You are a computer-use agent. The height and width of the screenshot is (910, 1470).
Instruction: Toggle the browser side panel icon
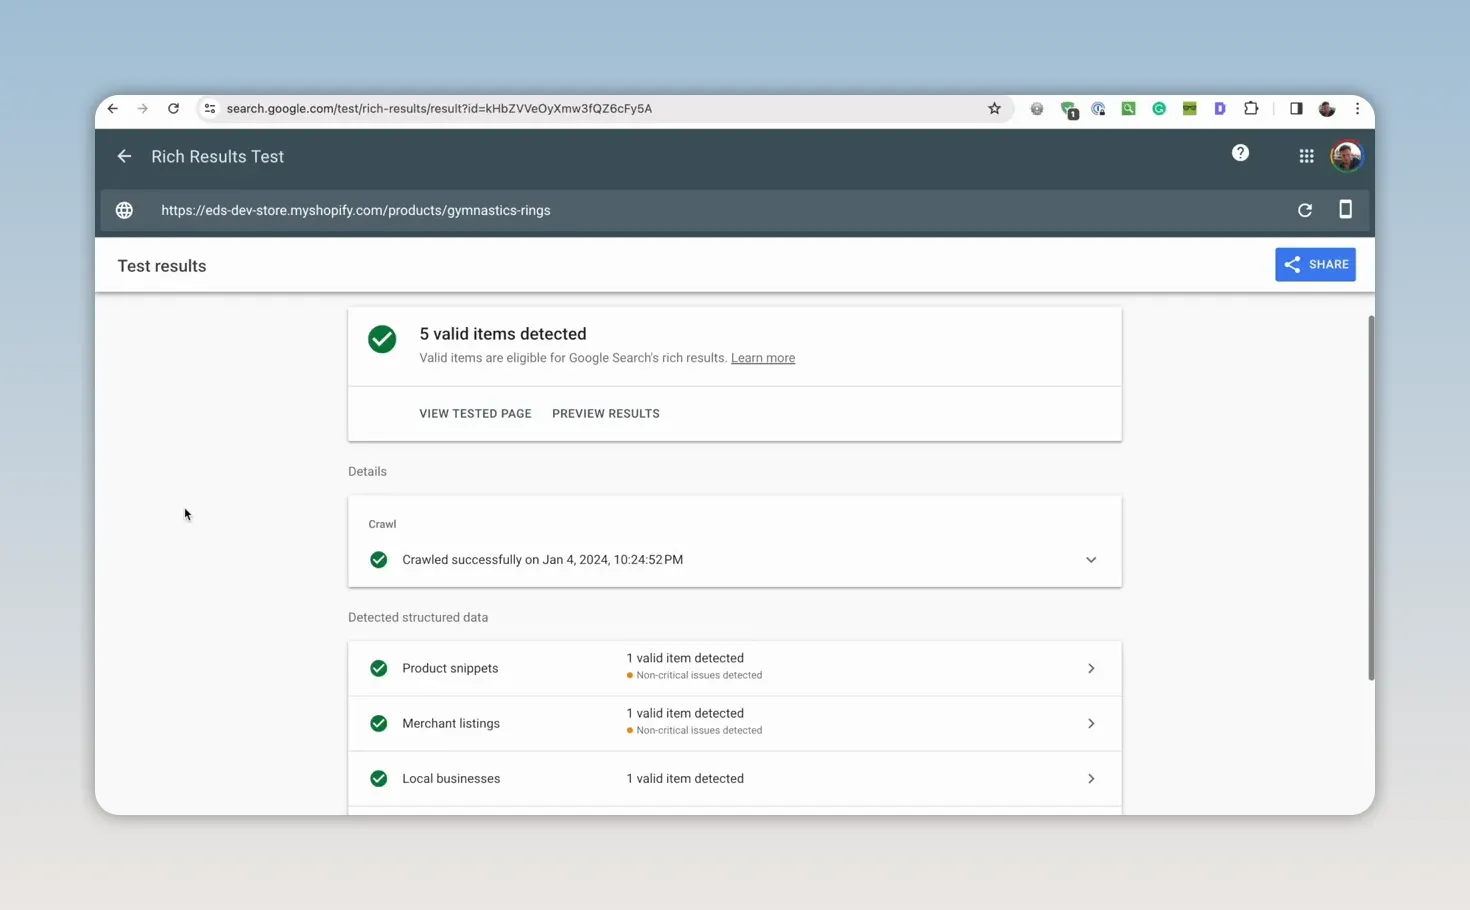pos(1296,109)
